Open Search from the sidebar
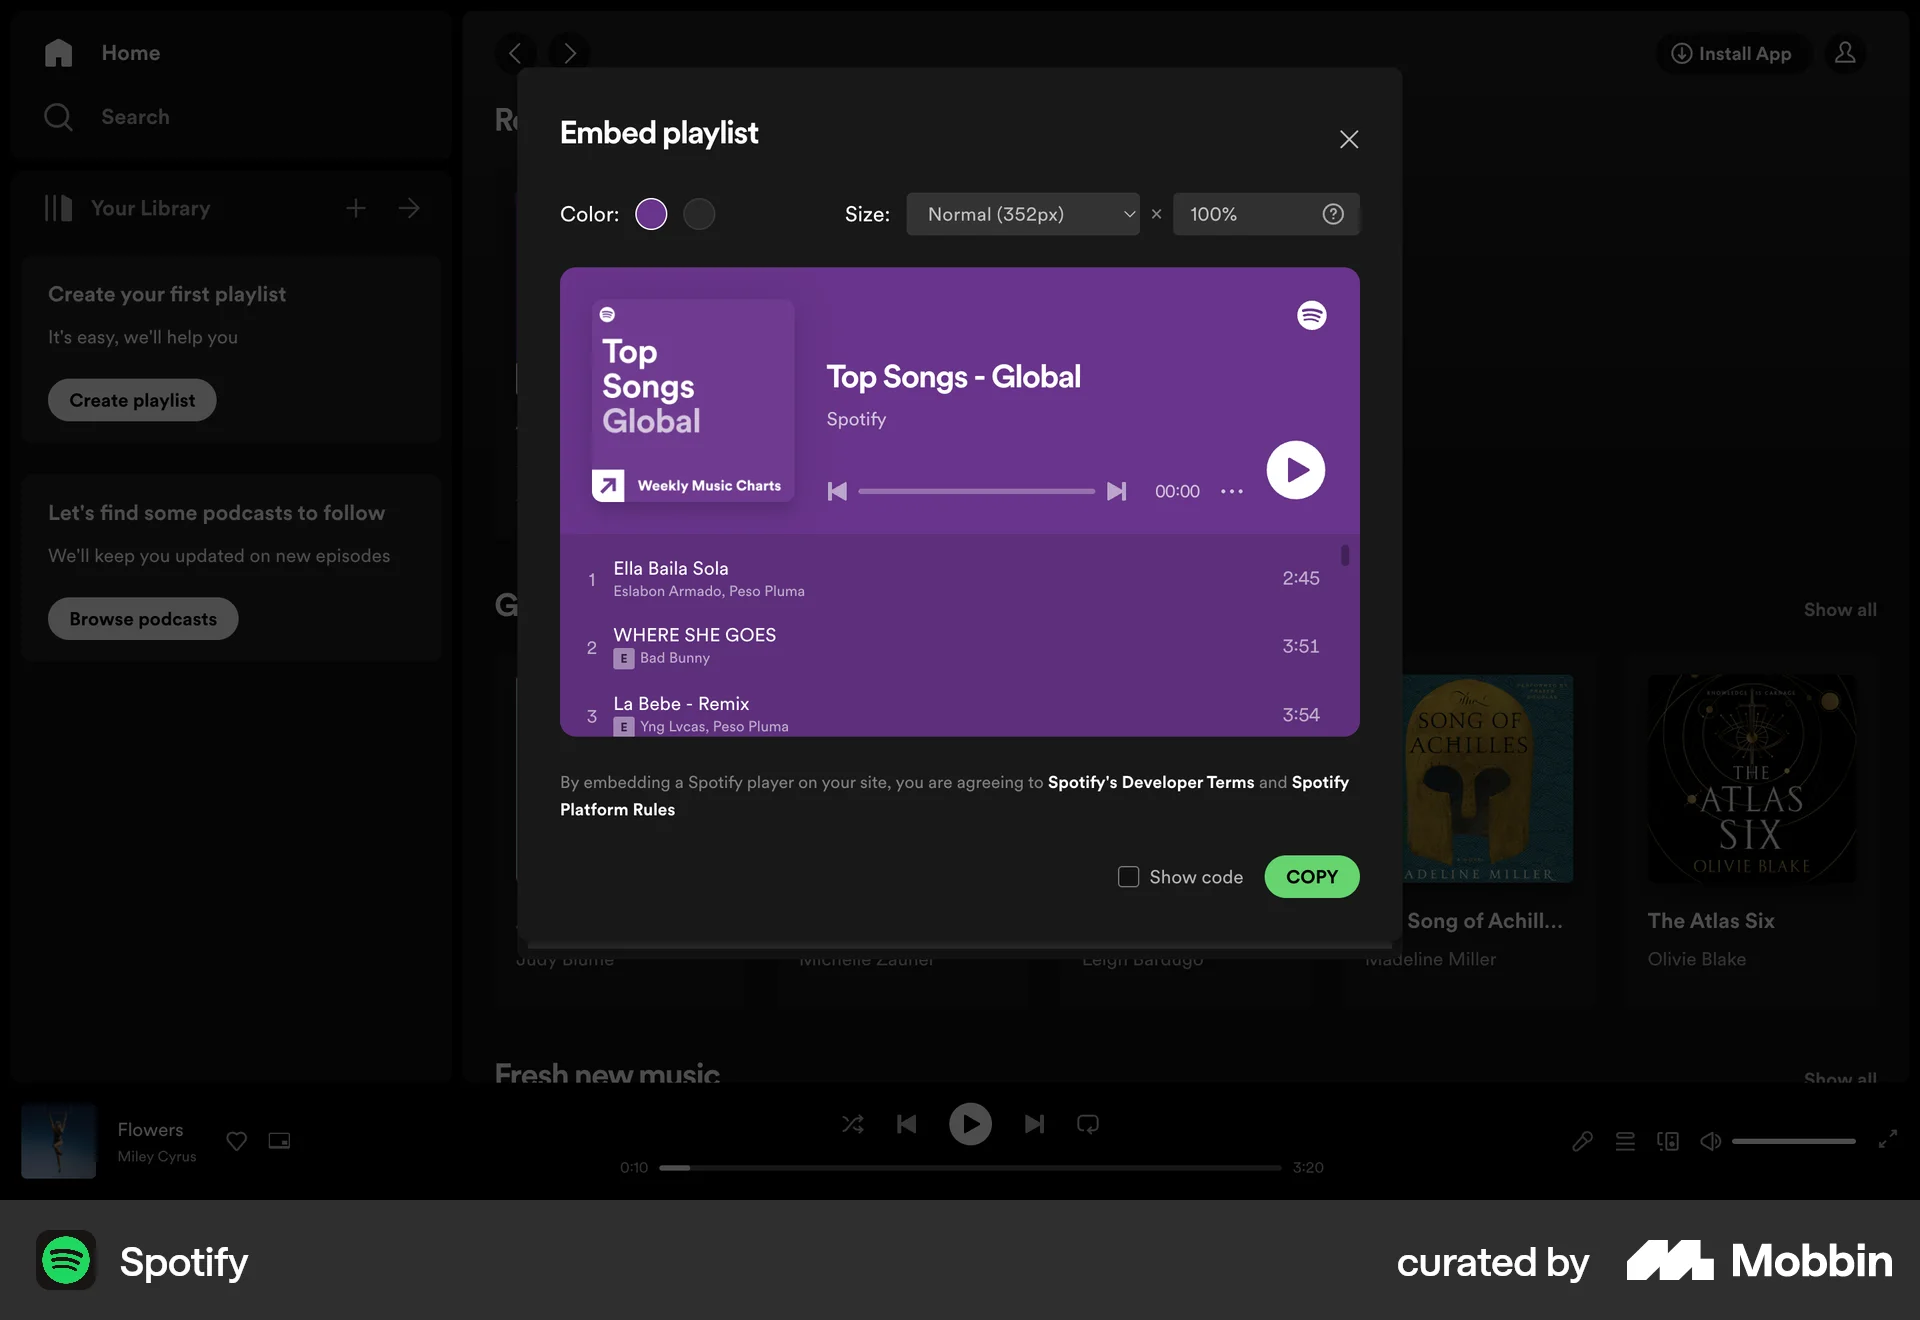 (x=134, y=117)
